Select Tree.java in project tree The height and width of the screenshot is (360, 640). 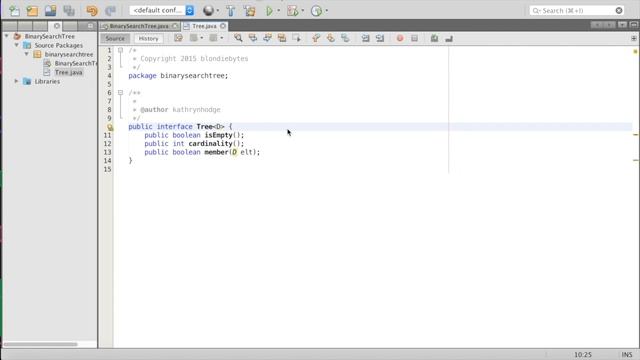(69, 72)
